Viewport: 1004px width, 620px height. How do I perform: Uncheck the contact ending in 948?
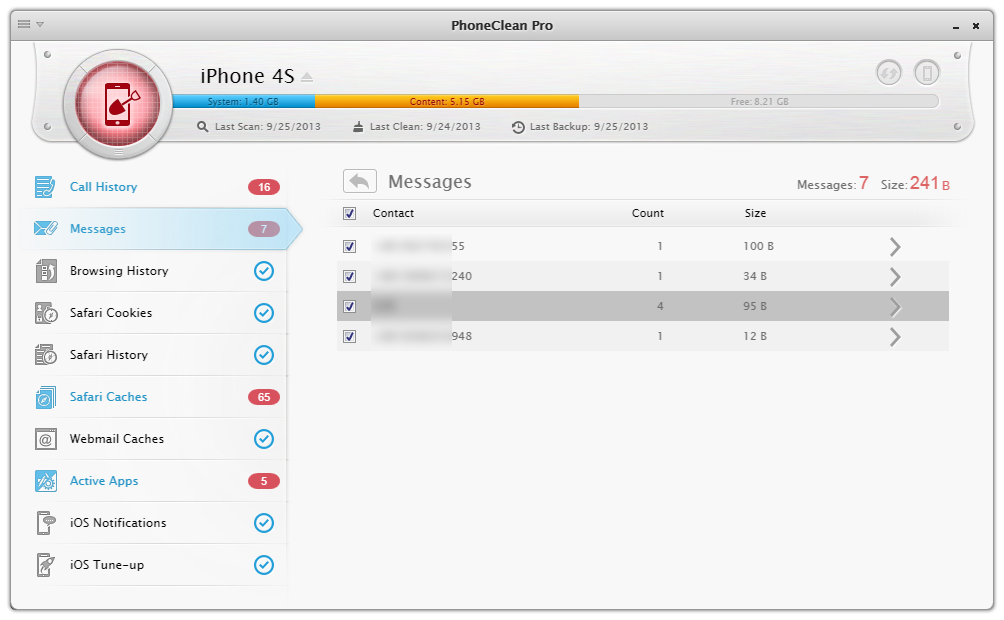(349, 336)
